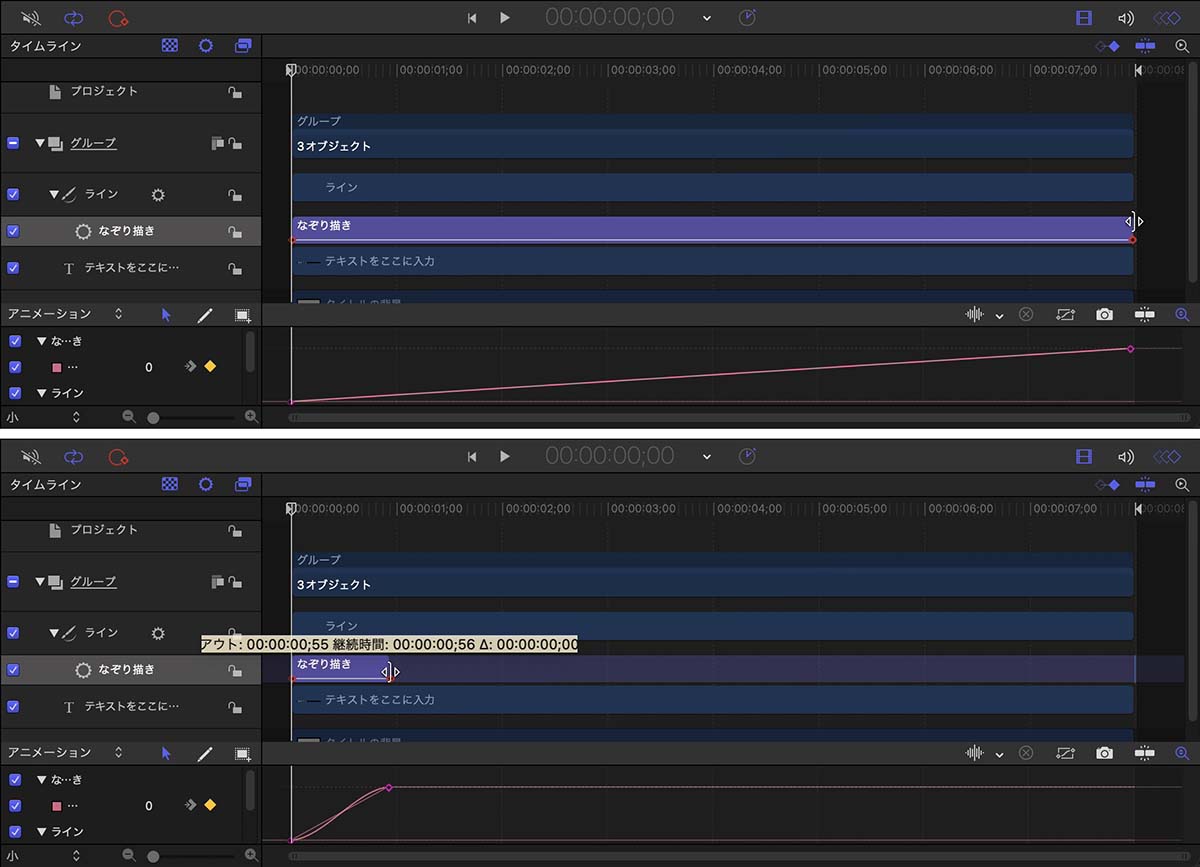Select purple なぞり描き bar in upper timeline

tap(711, 229)
